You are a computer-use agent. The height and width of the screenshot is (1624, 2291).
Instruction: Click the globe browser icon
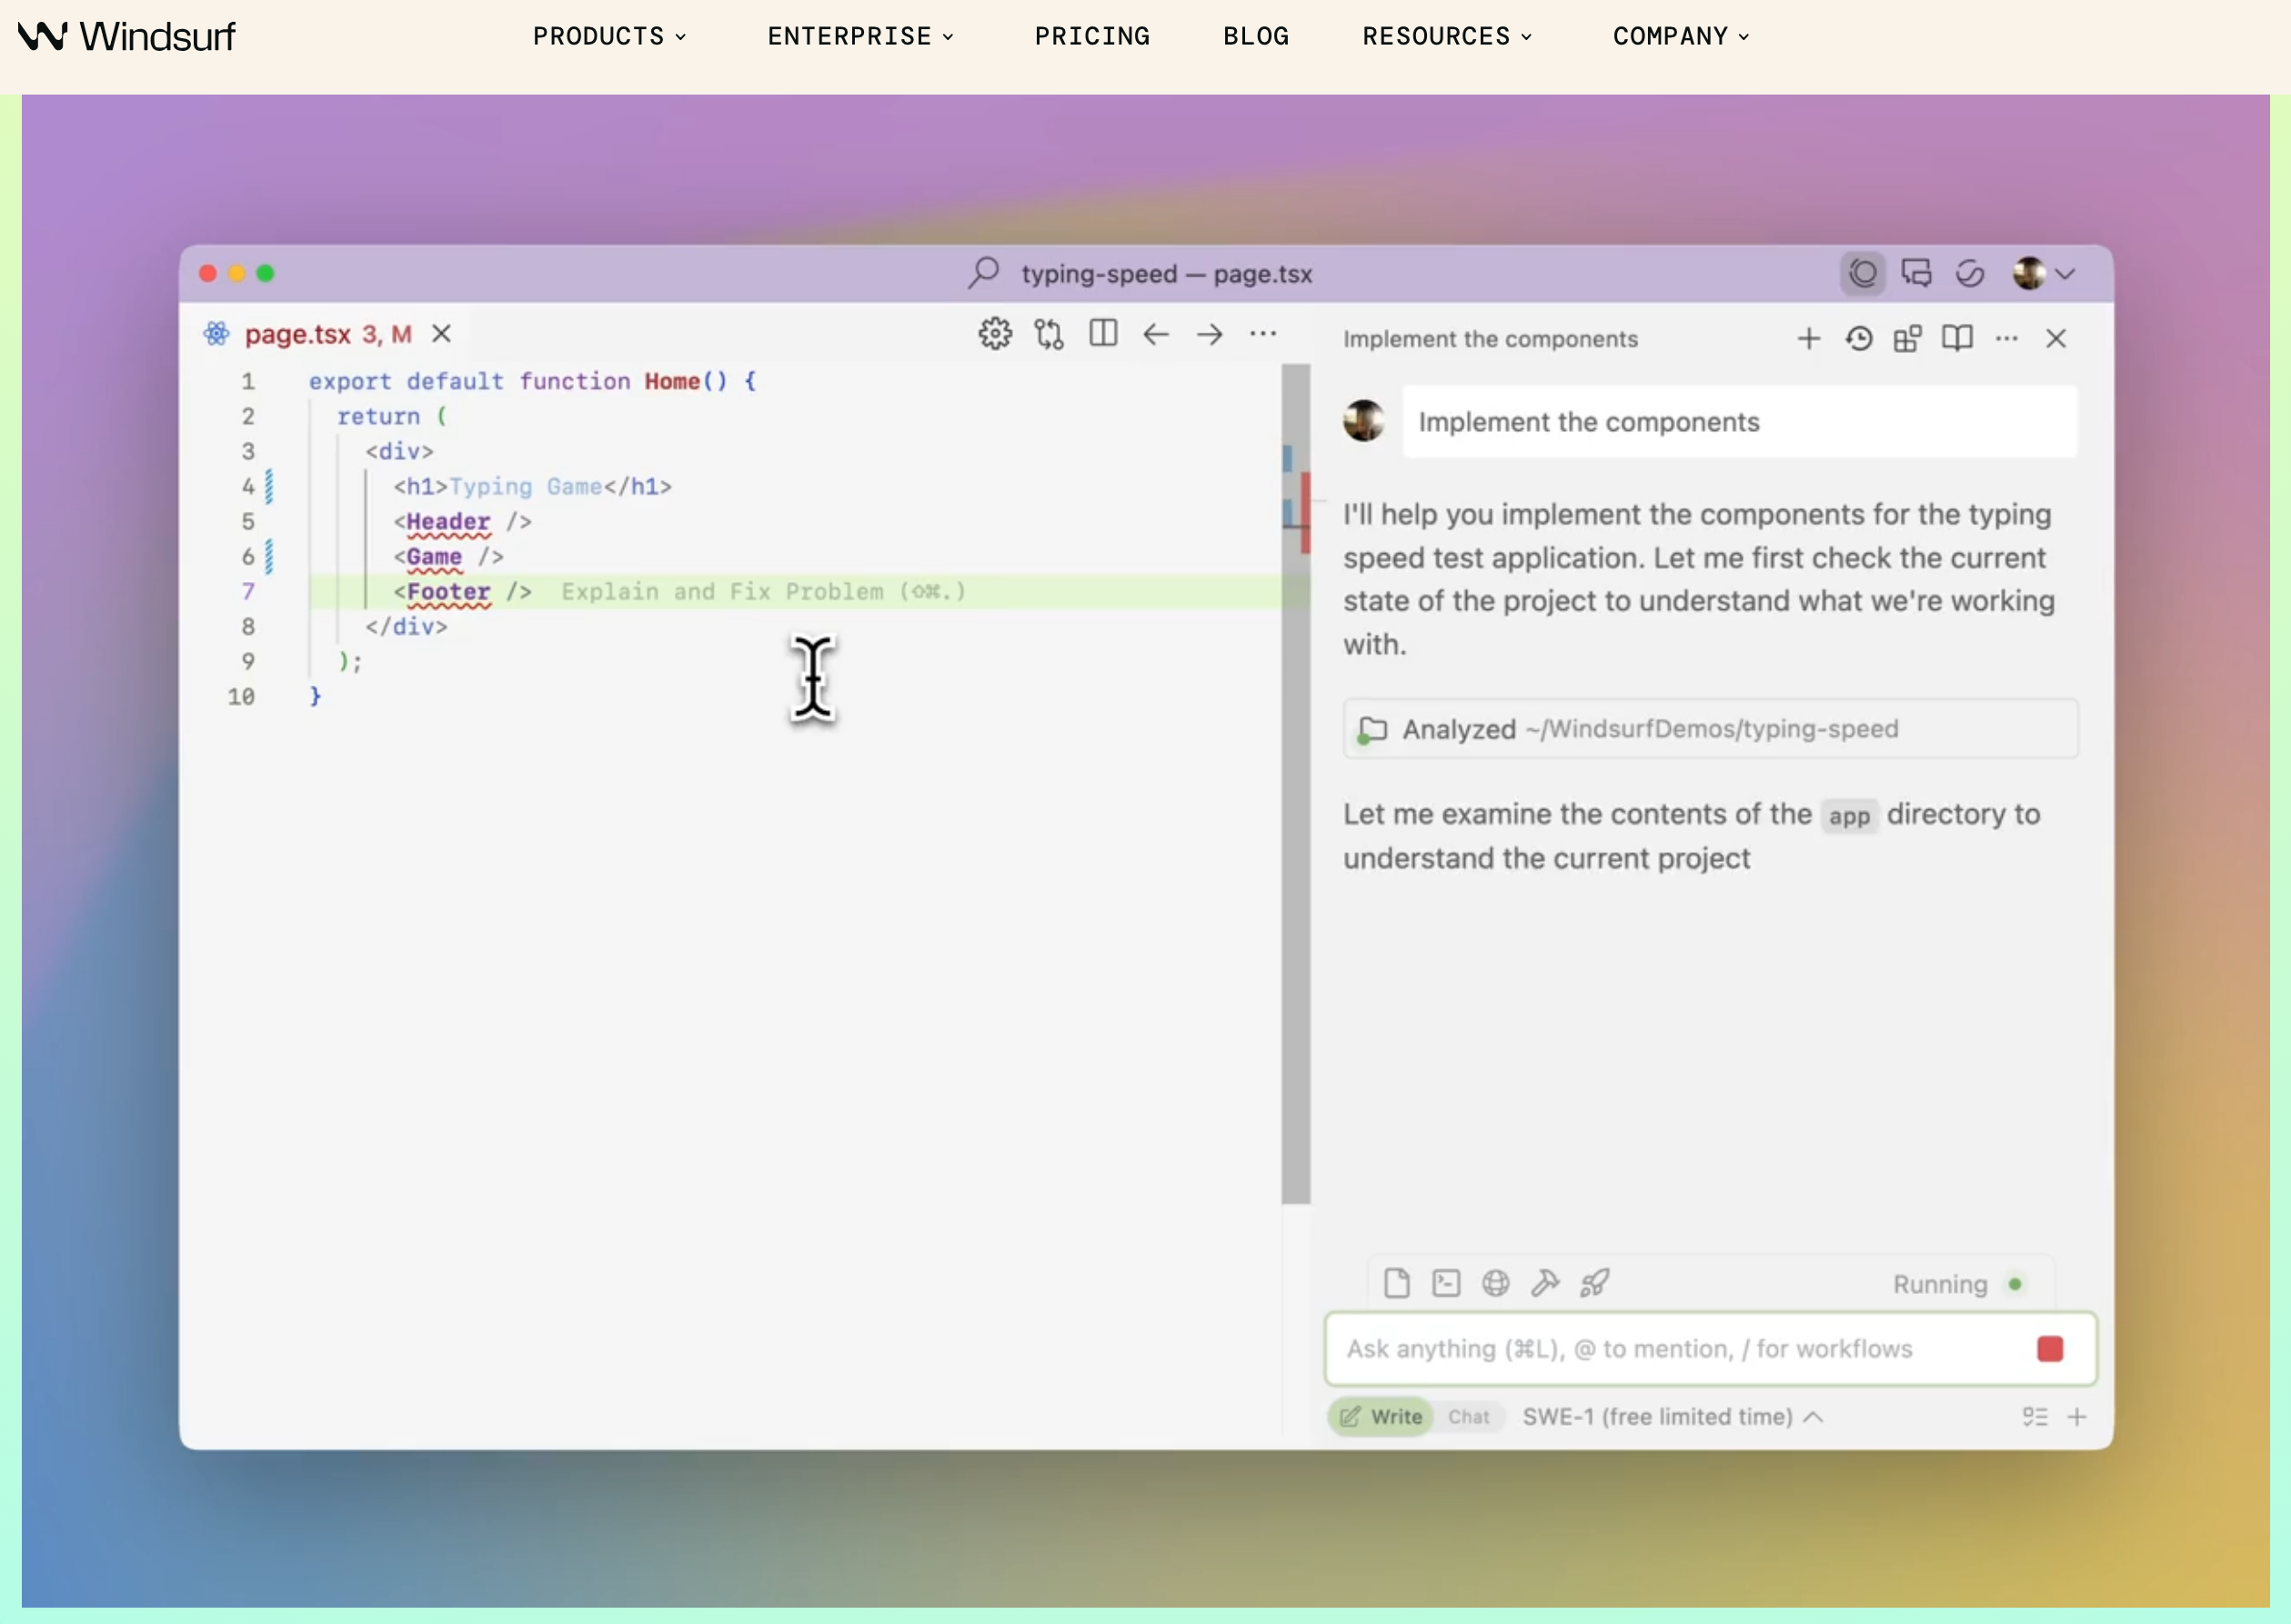pos(1495,1283)
